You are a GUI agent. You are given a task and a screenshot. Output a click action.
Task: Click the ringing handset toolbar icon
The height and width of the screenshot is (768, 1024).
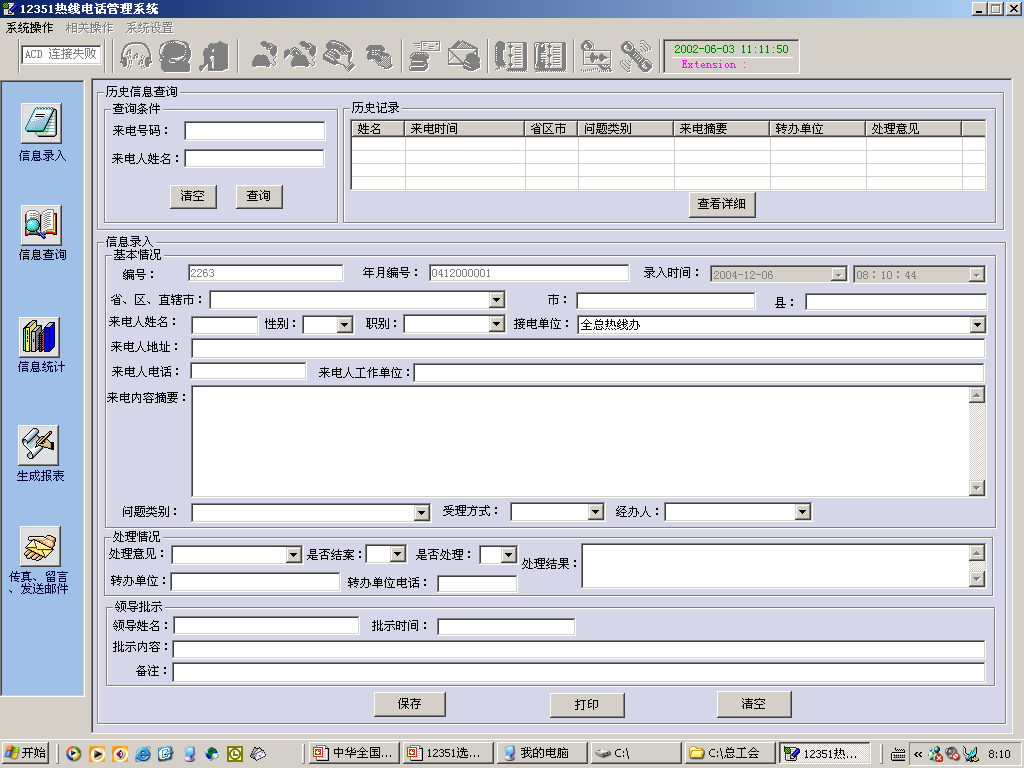coord(636,56)
